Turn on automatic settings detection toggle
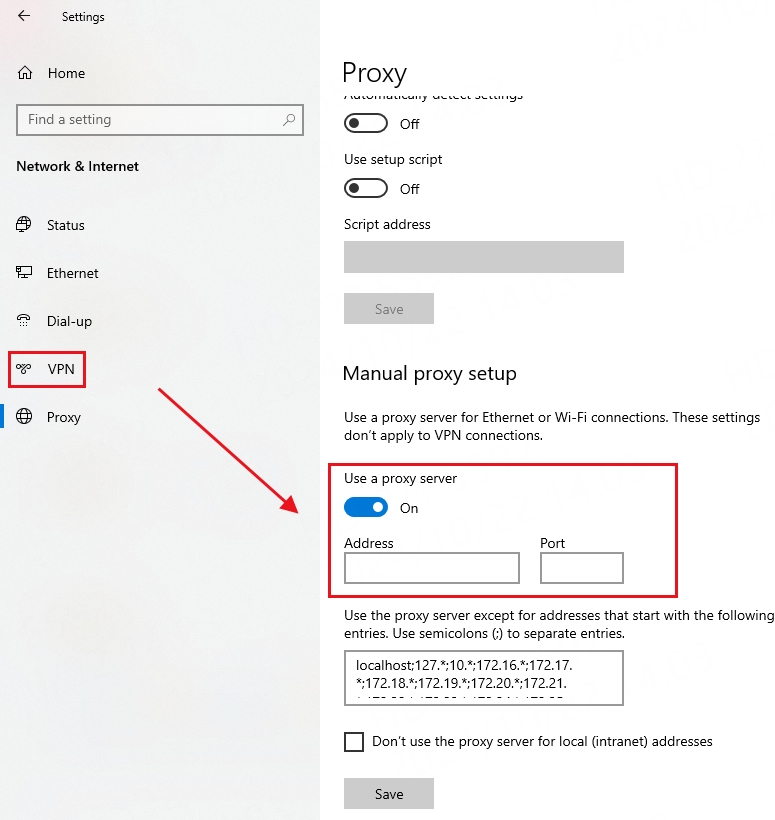Screen dimensions: 775x820 point(366,124)
